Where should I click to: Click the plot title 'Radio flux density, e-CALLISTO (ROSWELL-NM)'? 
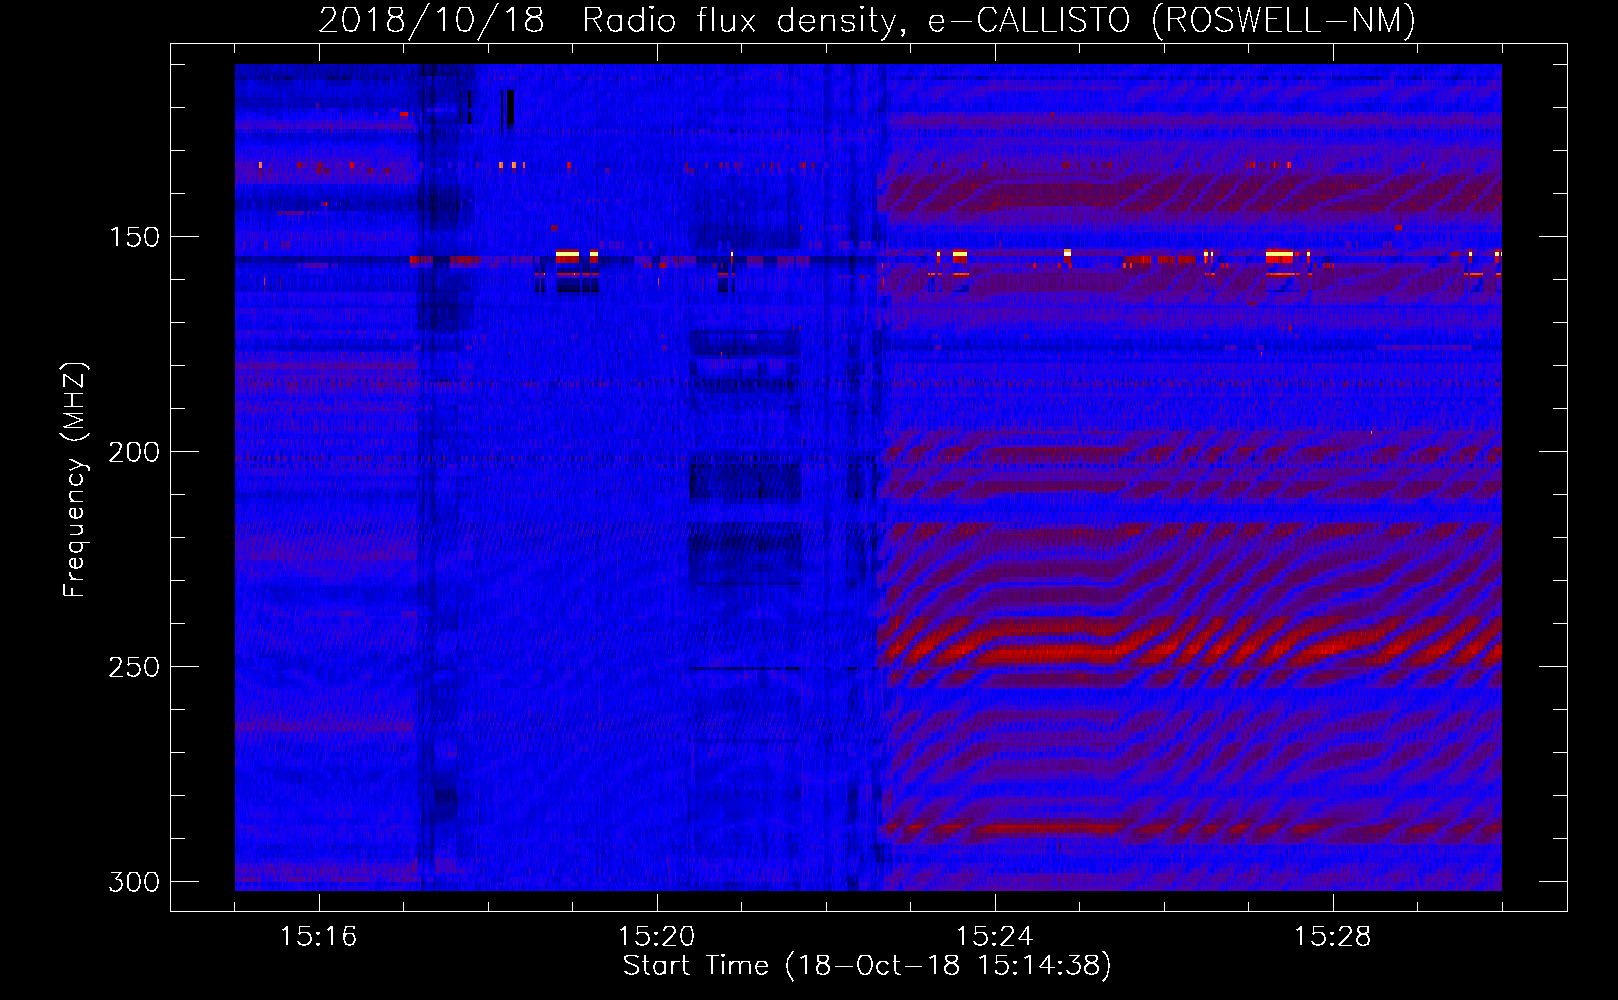[x=999, y=20]
